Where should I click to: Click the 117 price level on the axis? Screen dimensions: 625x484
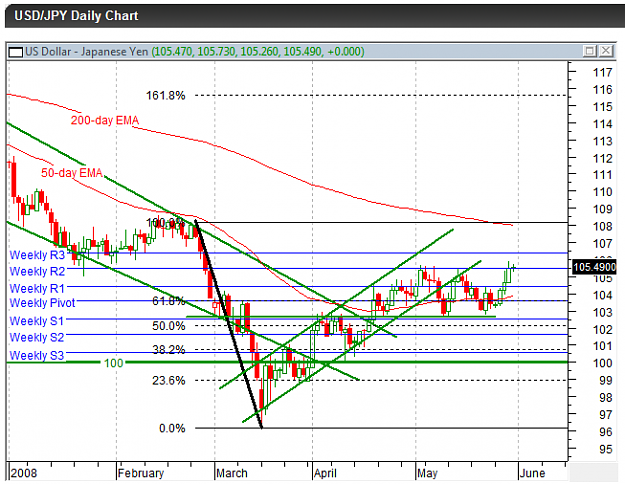(602, 73)
